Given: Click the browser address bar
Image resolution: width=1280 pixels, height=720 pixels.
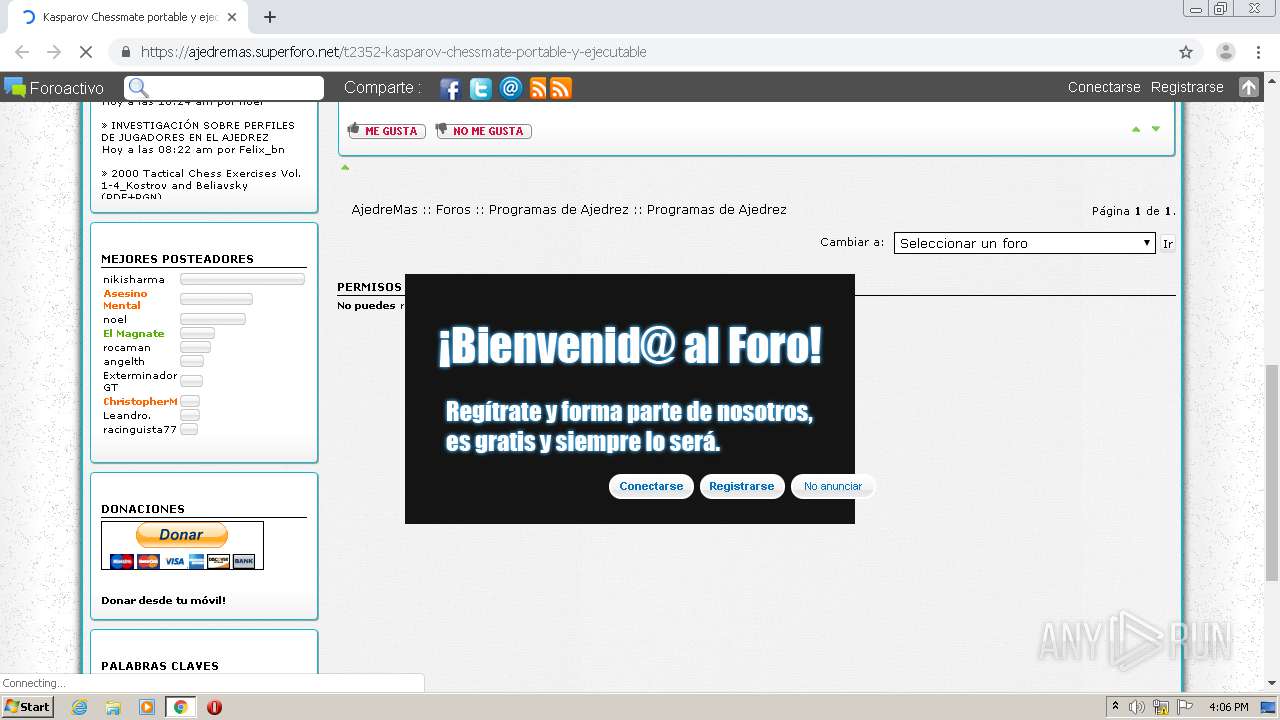Looking at the screenshot, I should [x=640, y=52].
